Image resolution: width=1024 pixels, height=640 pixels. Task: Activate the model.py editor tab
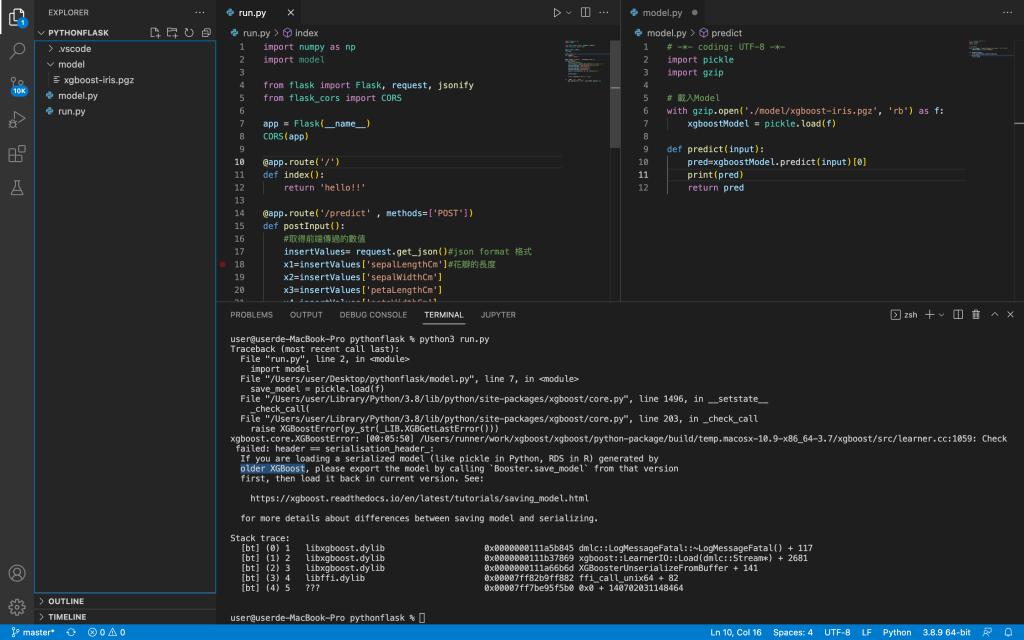pyautogui.click(x=664, y=12)
